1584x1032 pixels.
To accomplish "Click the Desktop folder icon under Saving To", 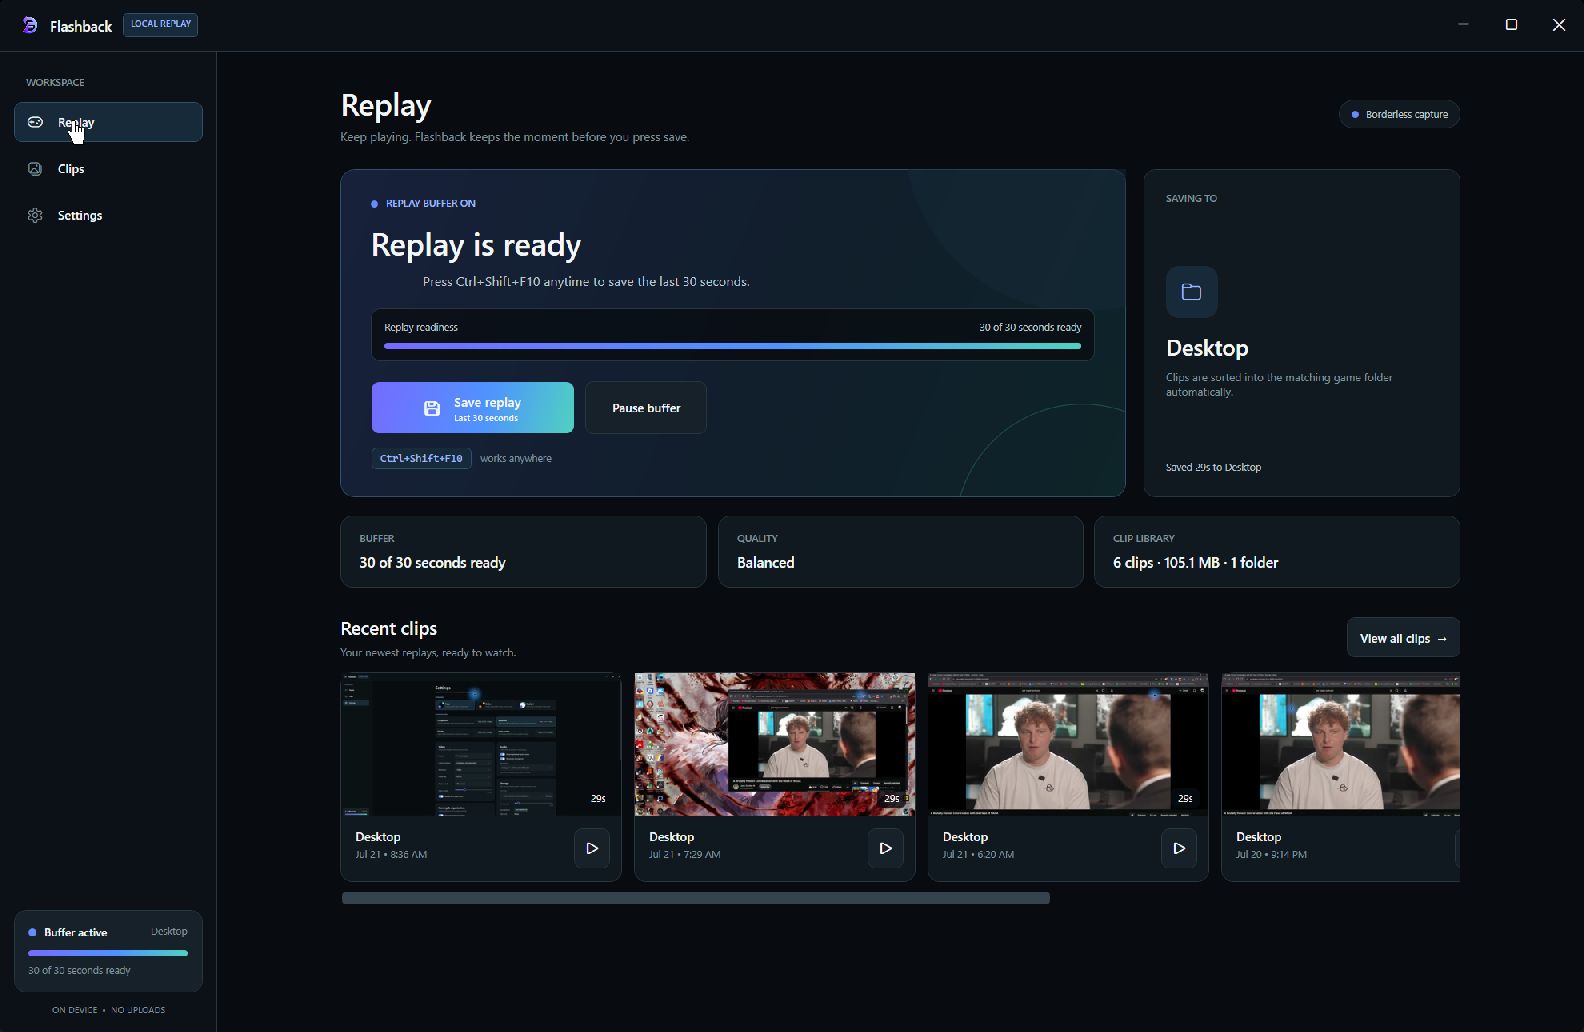I will 1191,292.
